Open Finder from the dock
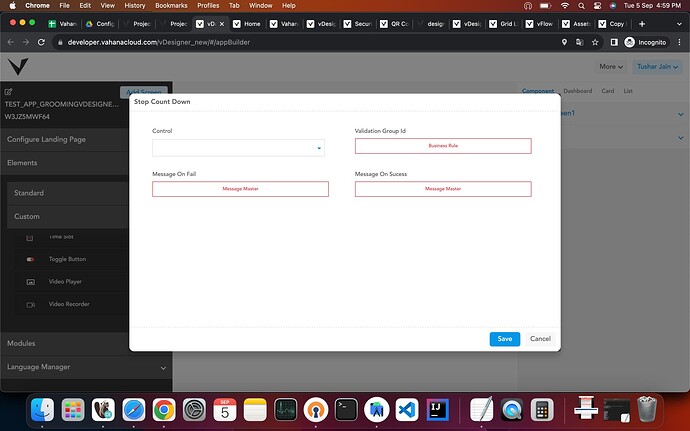Screen dimensions: 690x431 tap(42, 410)
